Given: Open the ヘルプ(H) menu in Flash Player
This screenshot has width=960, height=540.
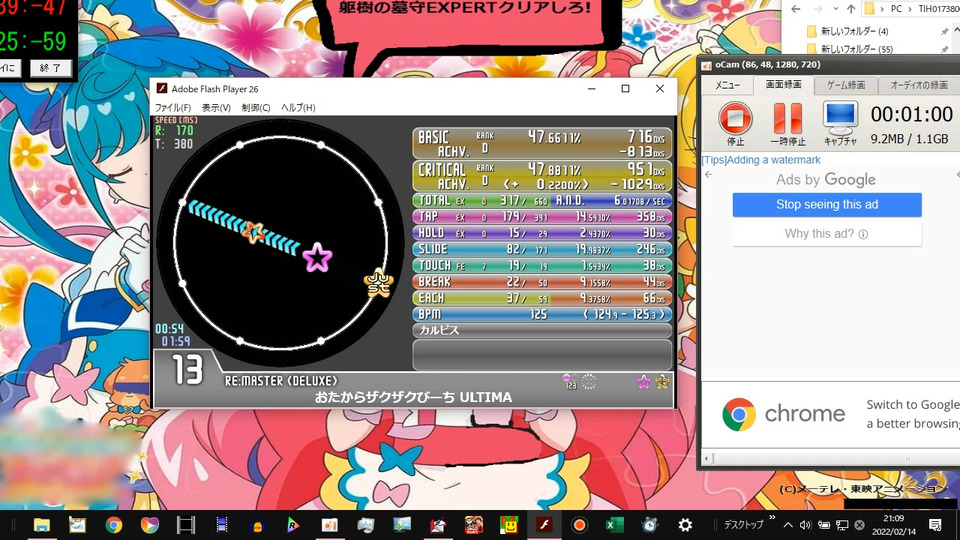Looking at the screenshot, I should [x=298, y=108].
